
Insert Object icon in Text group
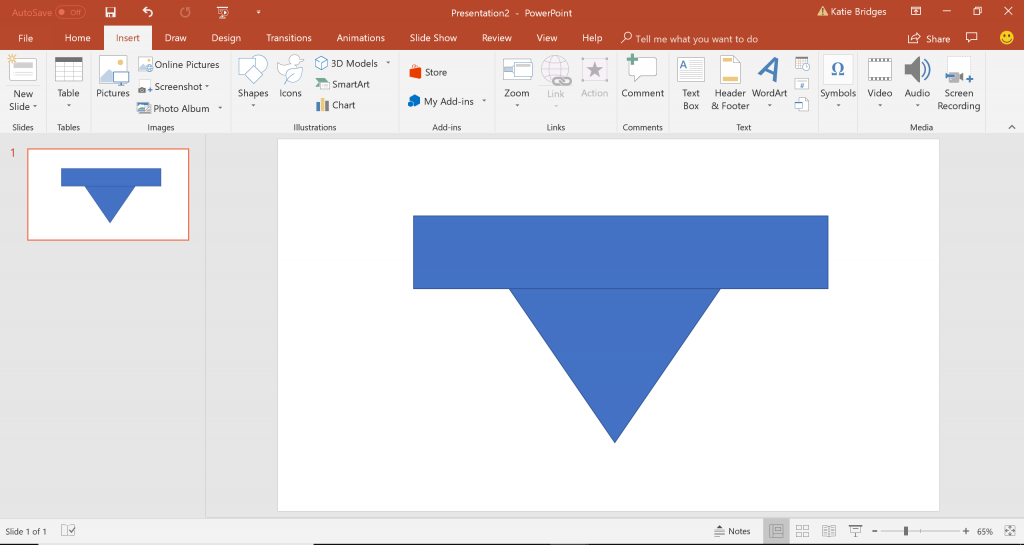(802, 104)
